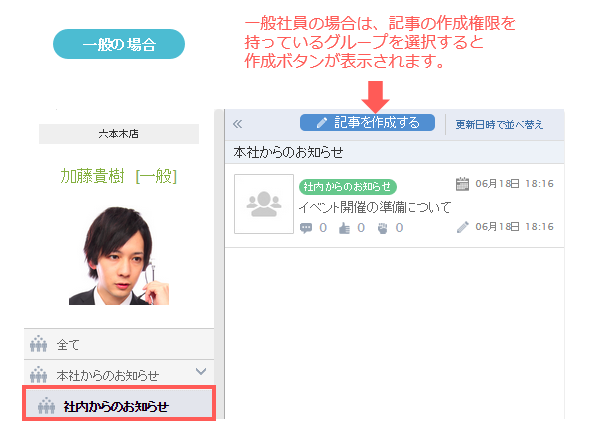Image resolution: width=600 pixels, height=430 pixels.
Task: Click the raised hand count 0
Action: (399, 228)
